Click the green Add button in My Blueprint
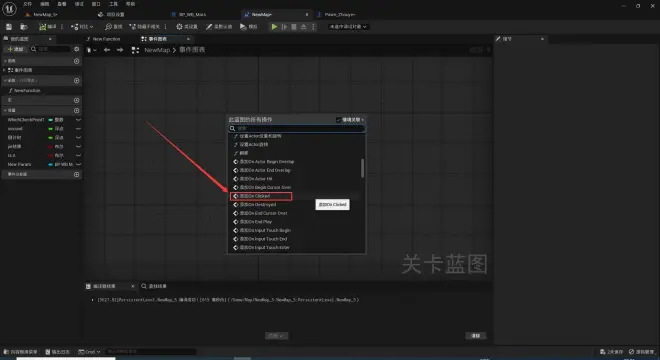This screenshot has height=360, width=660. coord(16,49)
